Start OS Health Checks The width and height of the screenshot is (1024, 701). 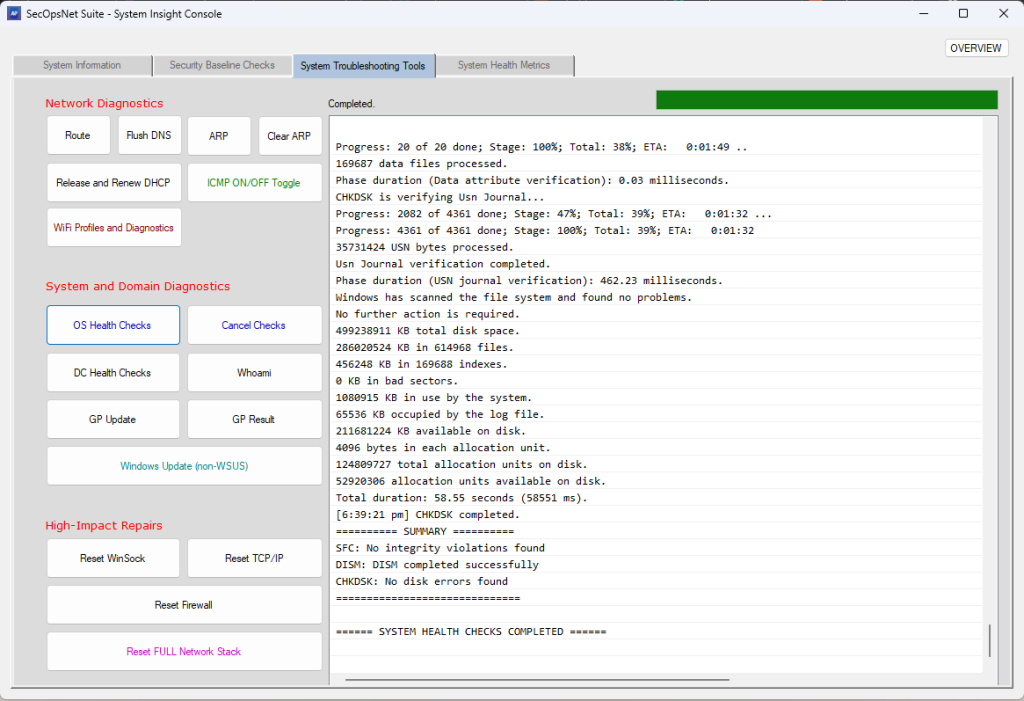coord(113,325)
